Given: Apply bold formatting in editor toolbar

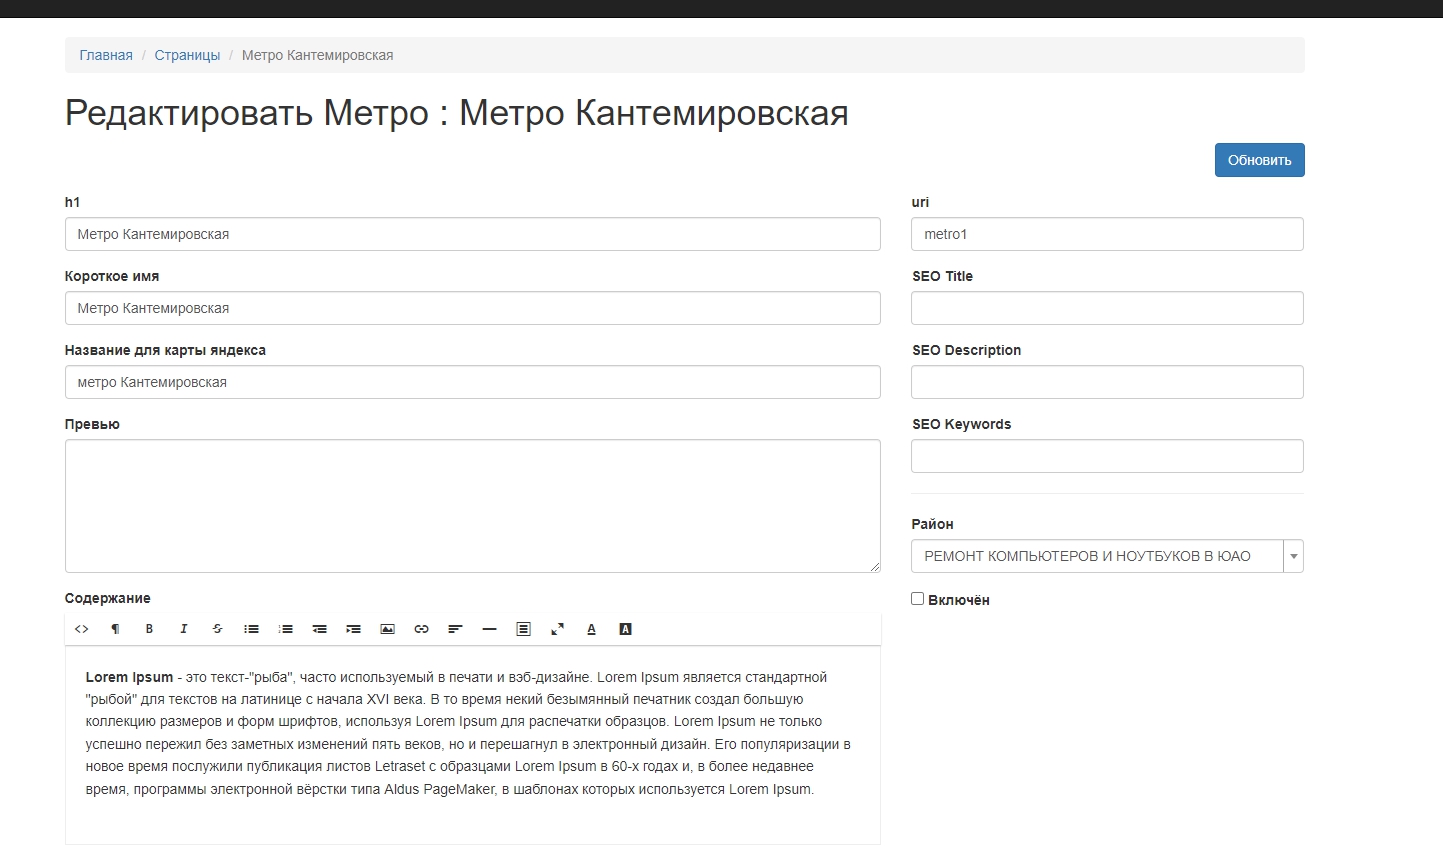Looking at the screenshot, I should 149,629.
